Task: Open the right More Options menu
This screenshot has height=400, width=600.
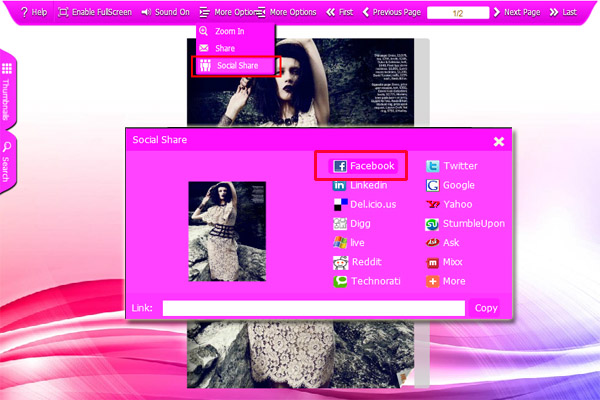Action: coord(287,12)
